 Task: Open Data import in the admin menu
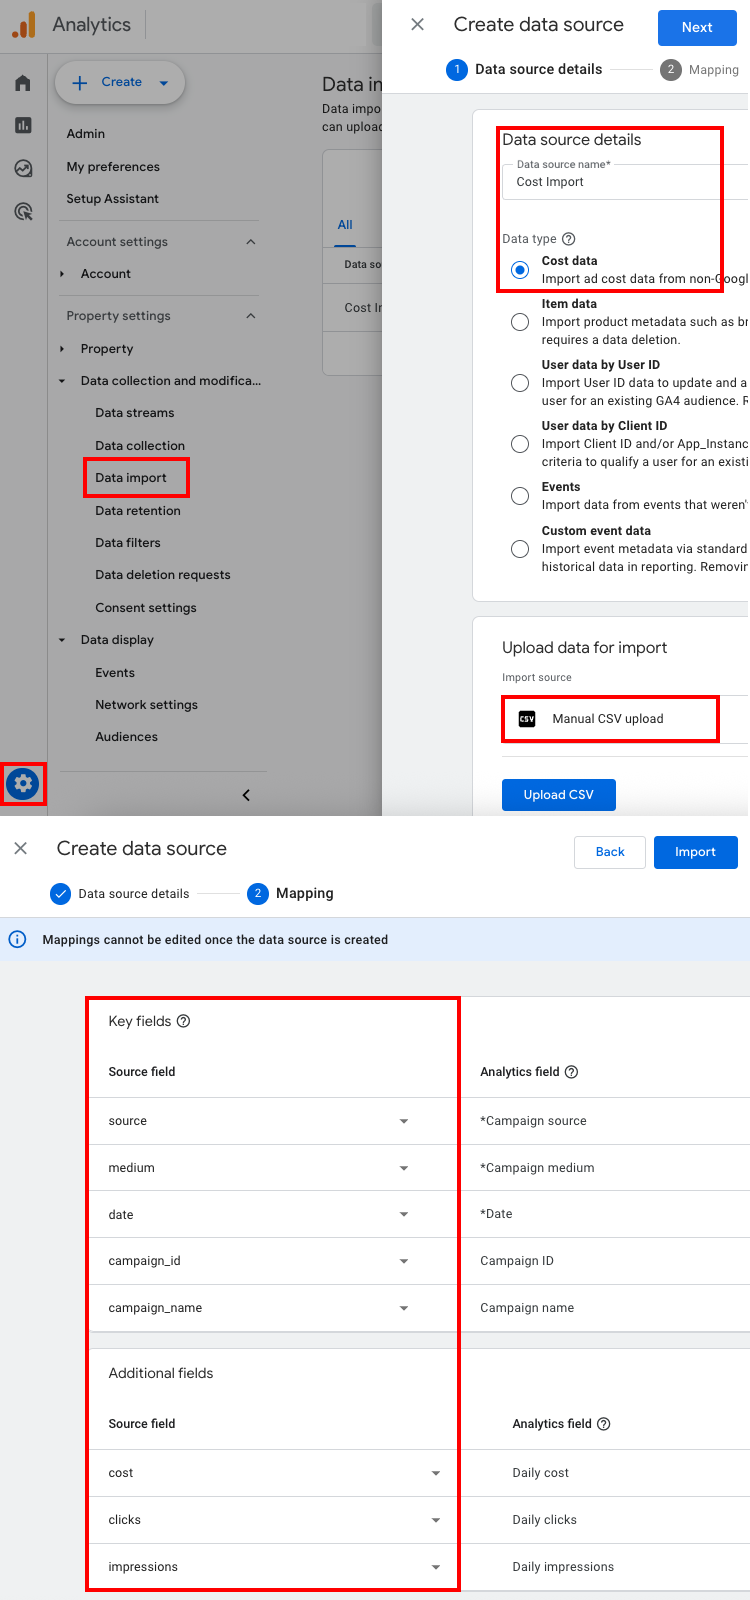click(131, 478)
